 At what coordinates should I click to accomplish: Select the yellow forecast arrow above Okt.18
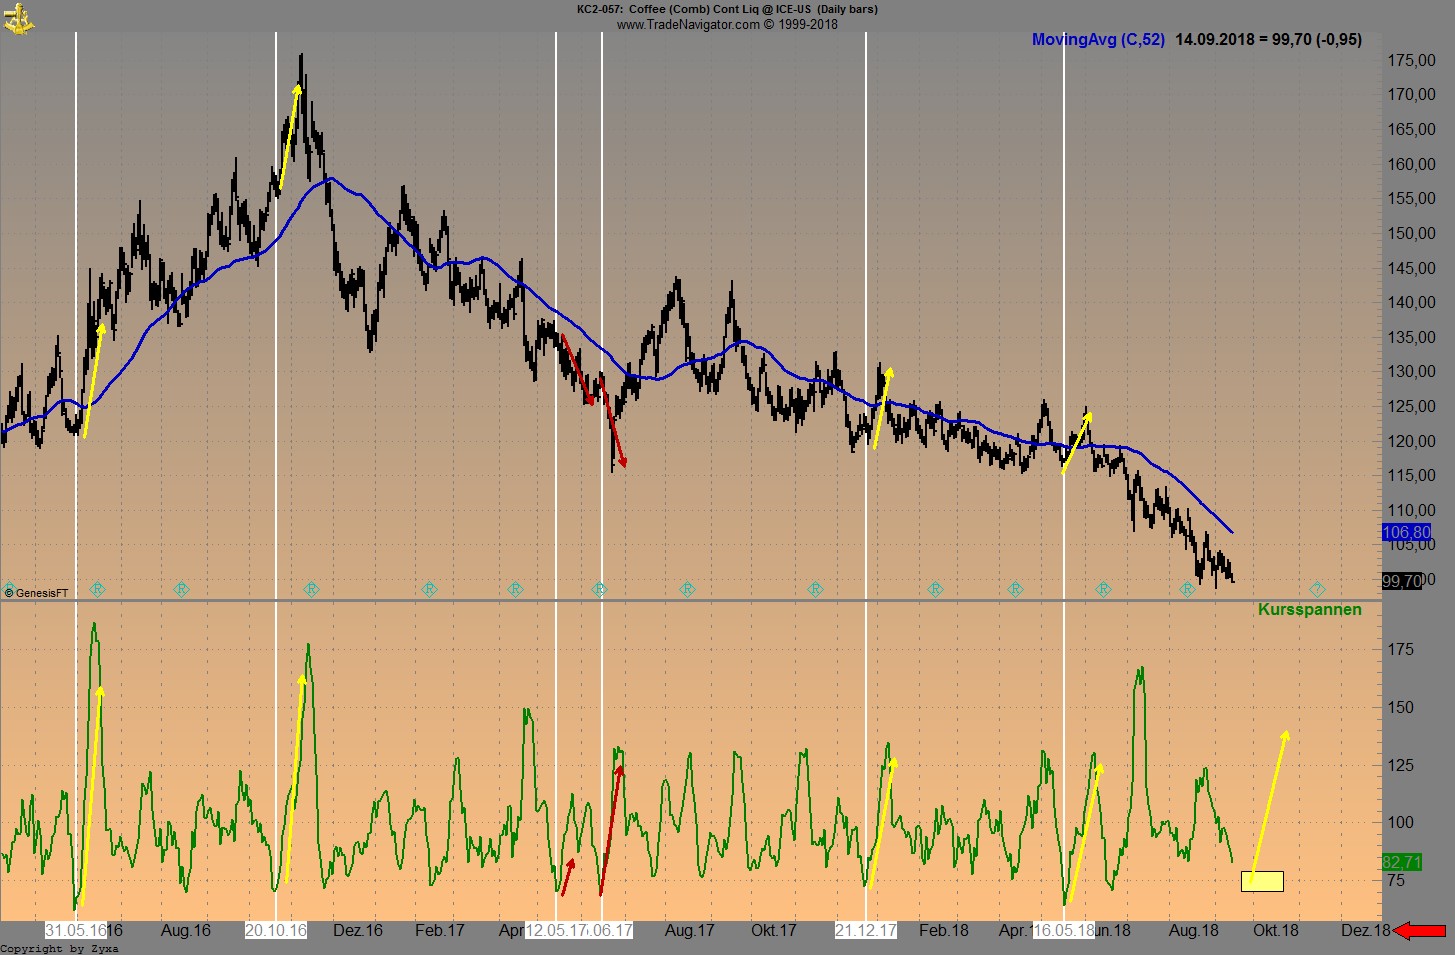pos(1270,800)
